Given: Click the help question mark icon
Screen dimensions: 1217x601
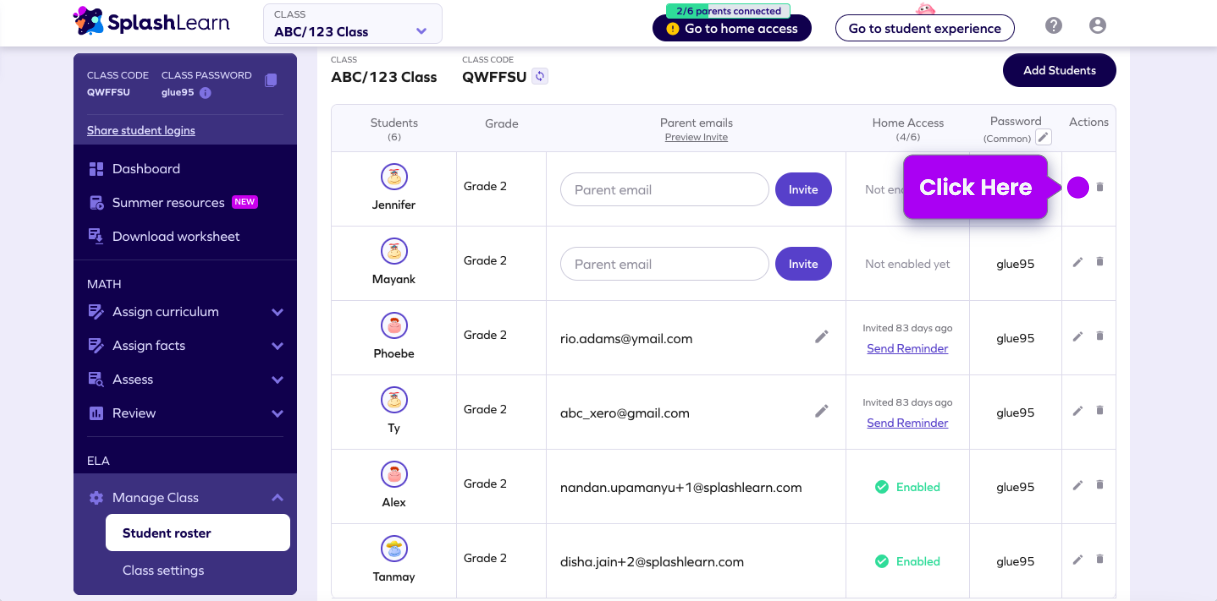Looking at the screenshot, I should pos(1053,26).
